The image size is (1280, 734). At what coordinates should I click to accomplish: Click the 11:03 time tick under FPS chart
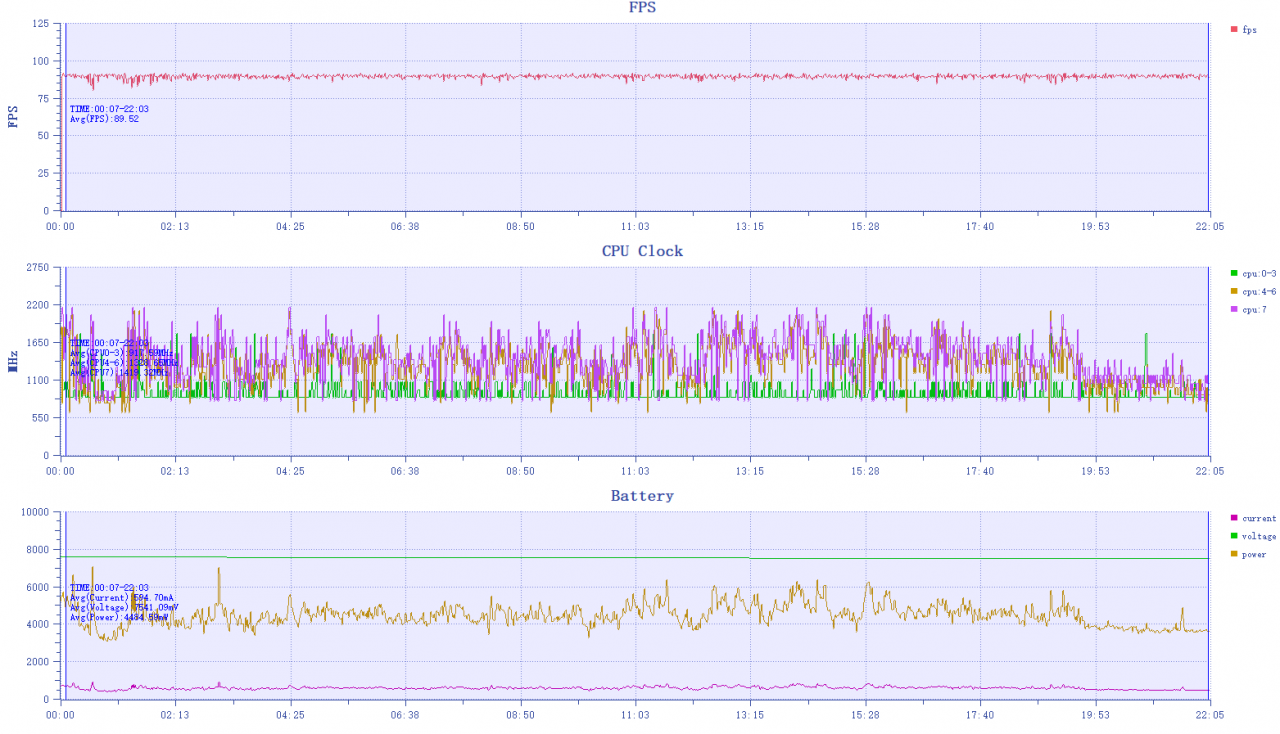[635, 227]
